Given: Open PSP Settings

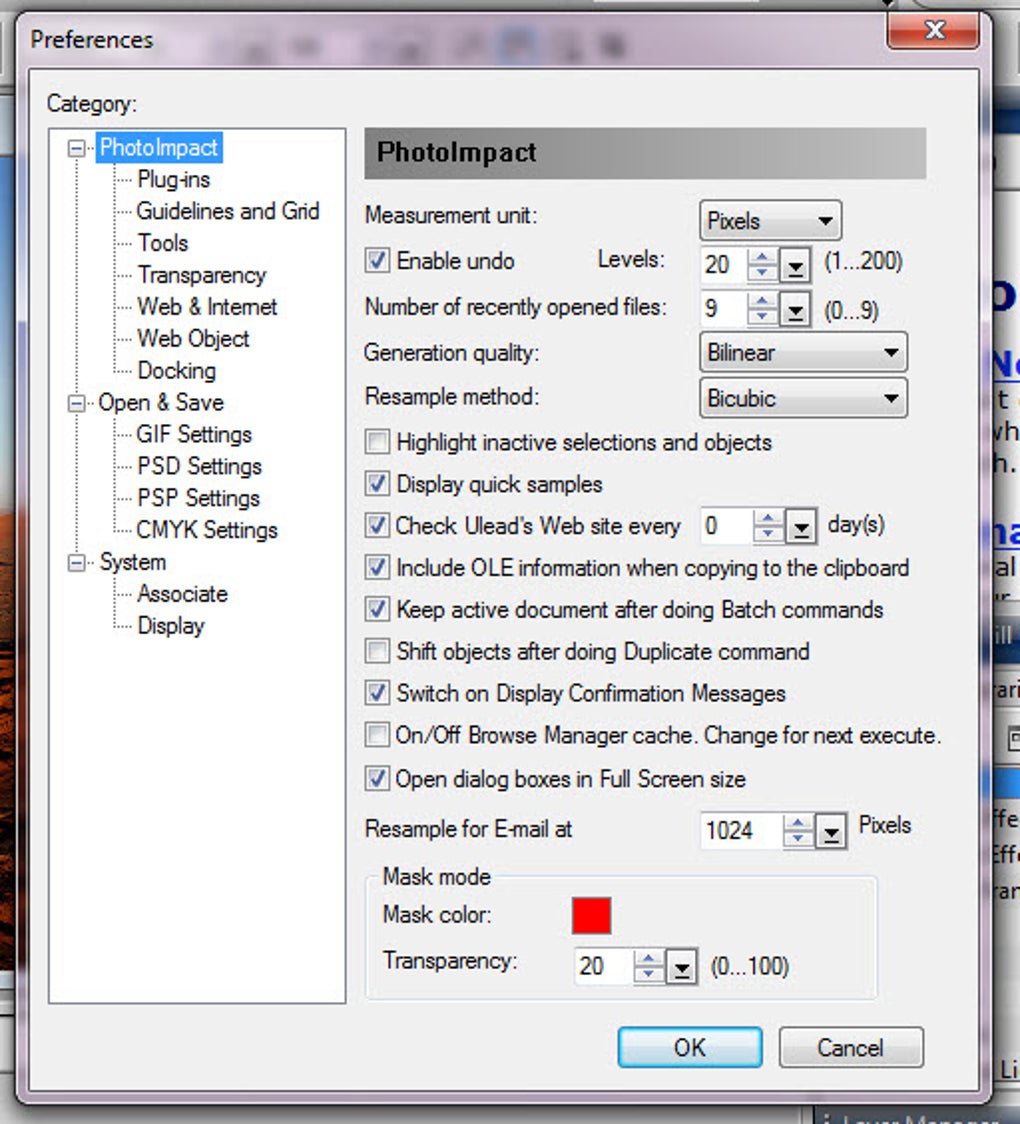Looking at the screenshot, I should point(199,498).
